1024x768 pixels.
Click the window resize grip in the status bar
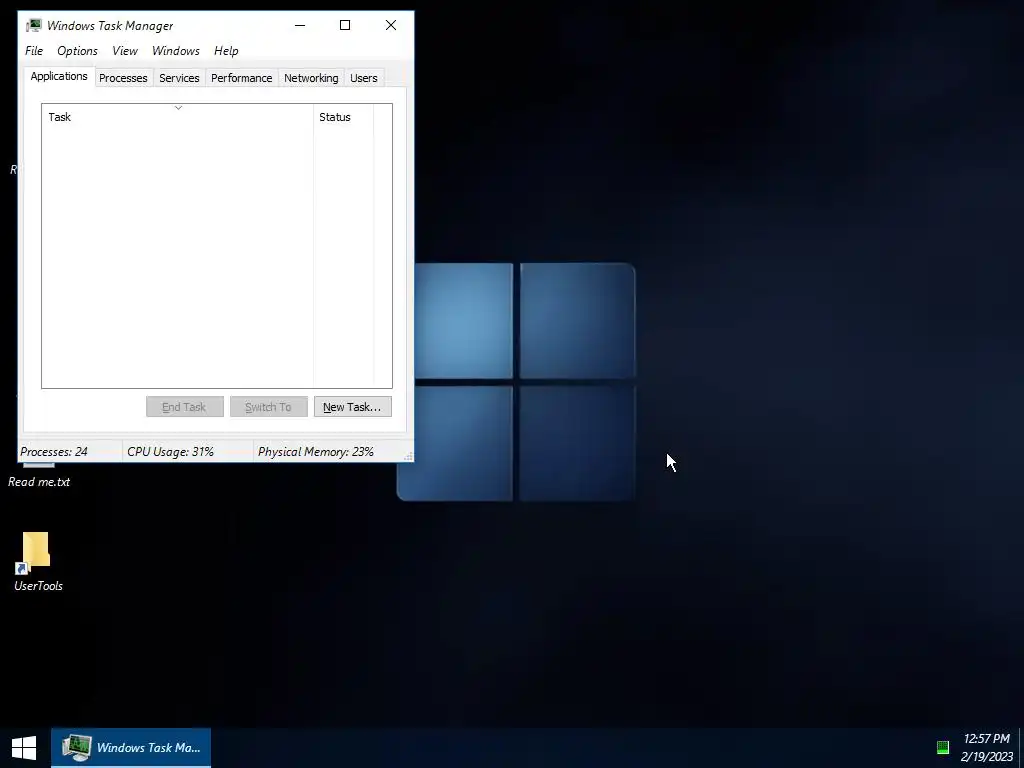click(408, 456)
